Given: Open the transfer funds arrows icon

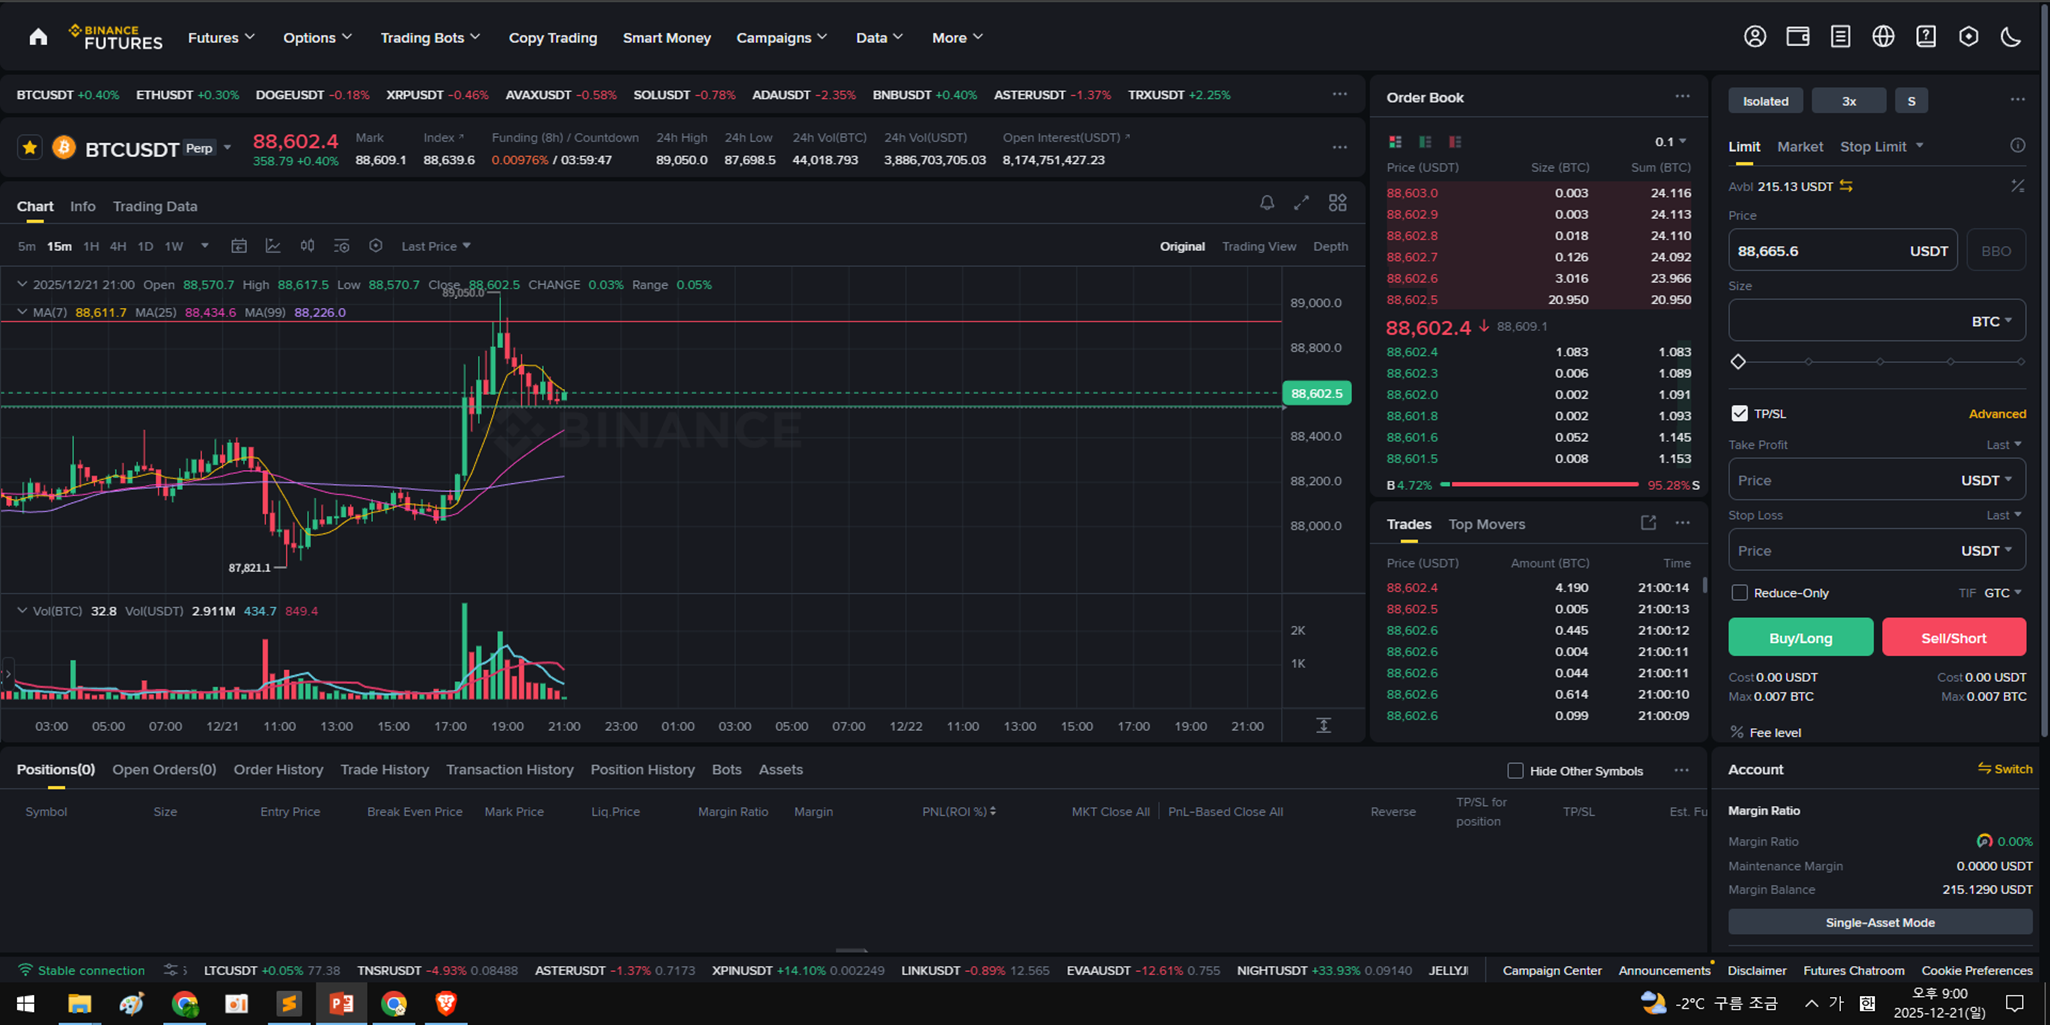Looking at the screenshot, I should pos(1846,186).
